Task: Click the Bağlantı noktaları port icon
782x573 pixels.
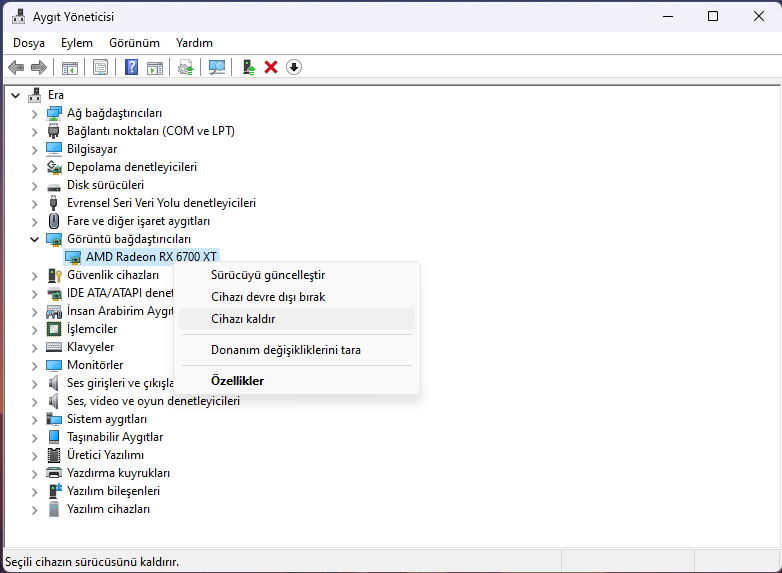Action: 53,131
